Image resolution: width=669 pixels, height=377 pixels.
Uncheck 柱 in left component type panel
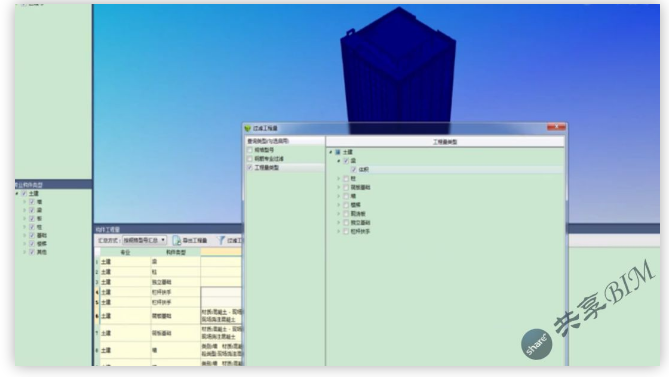[x=32, y=227]
